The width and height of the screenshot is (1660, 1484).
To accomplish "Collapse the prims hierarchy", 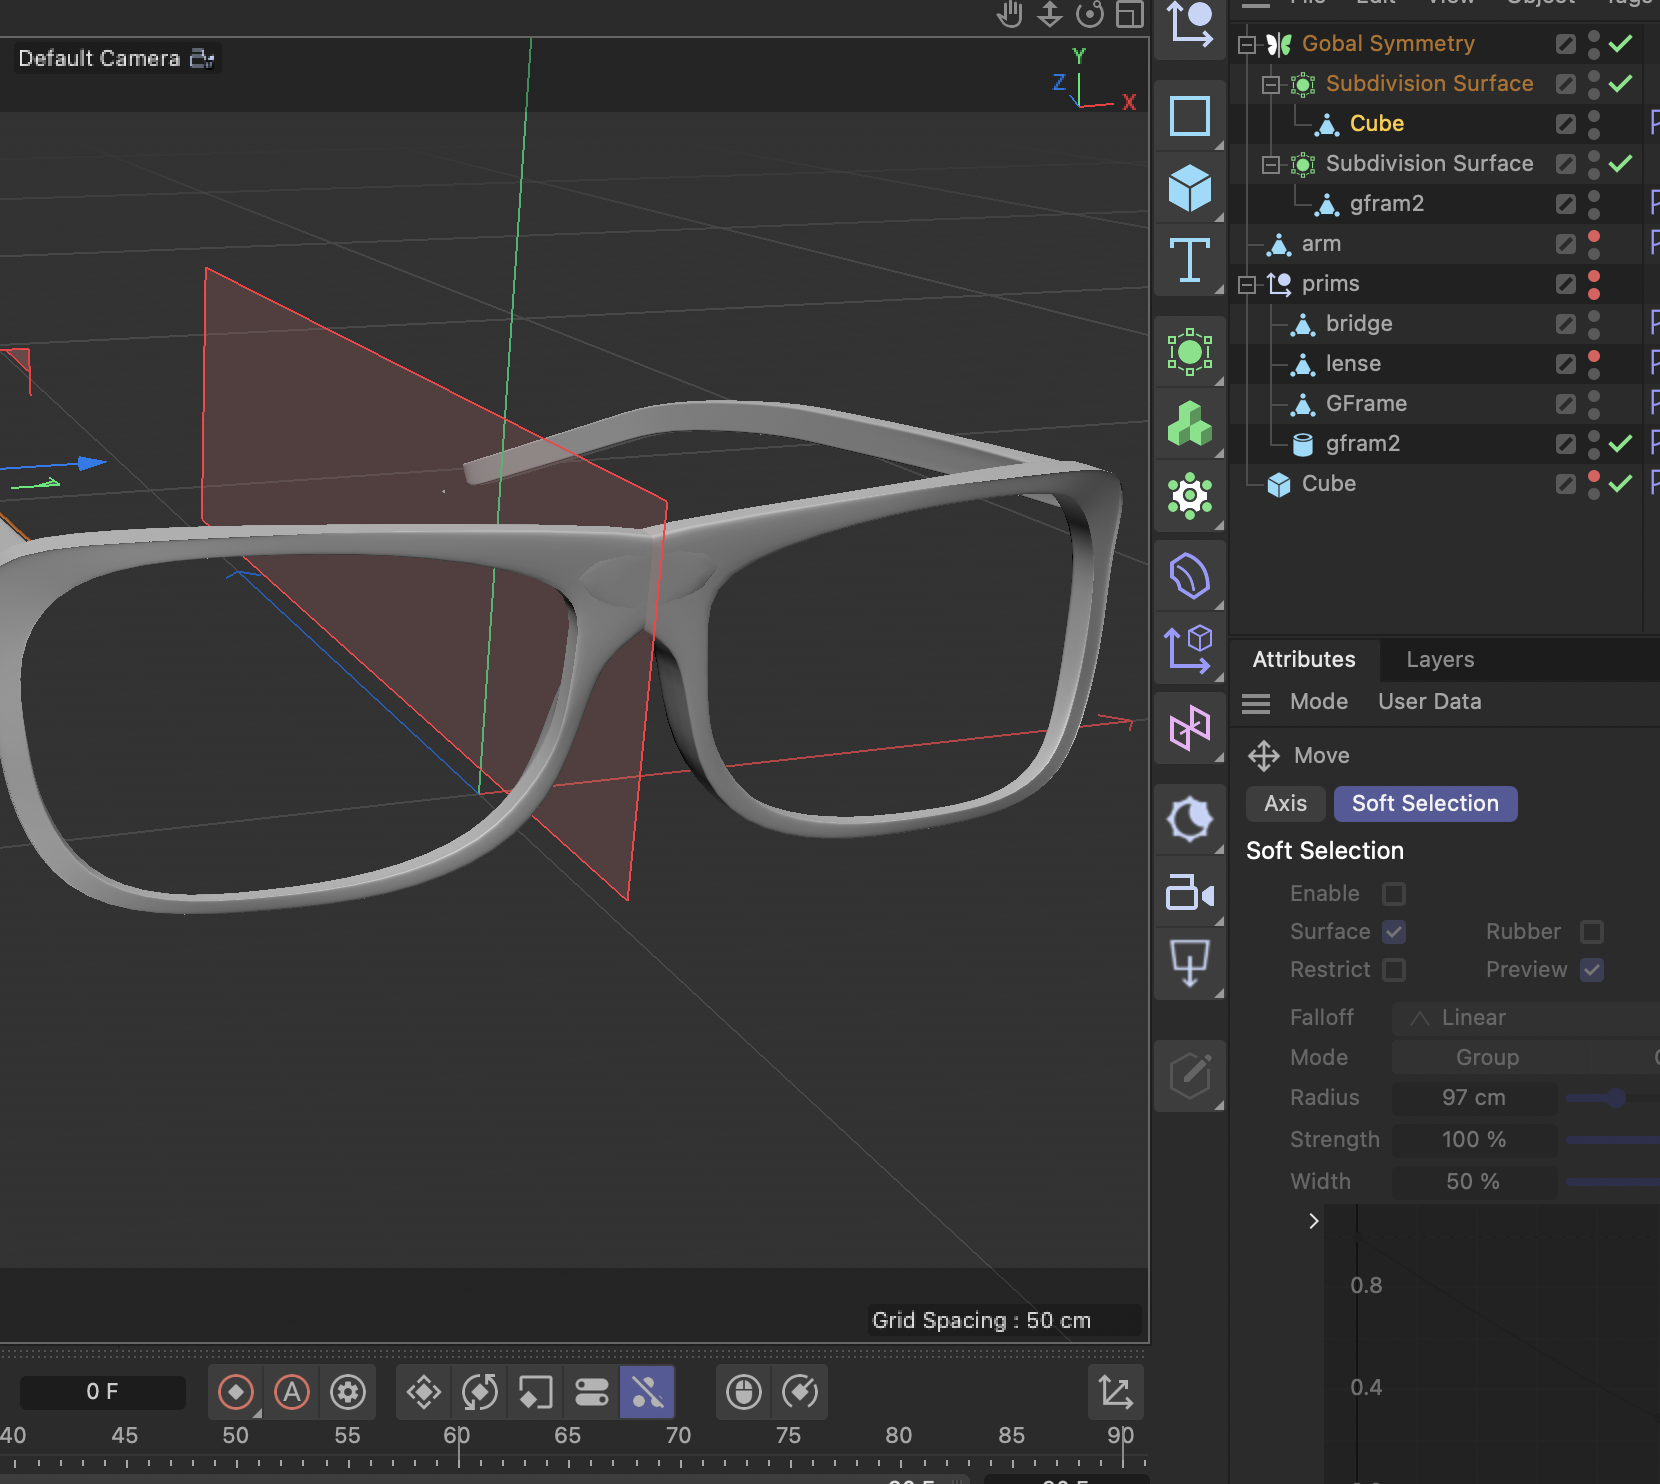I will [x=1246, y=284].
